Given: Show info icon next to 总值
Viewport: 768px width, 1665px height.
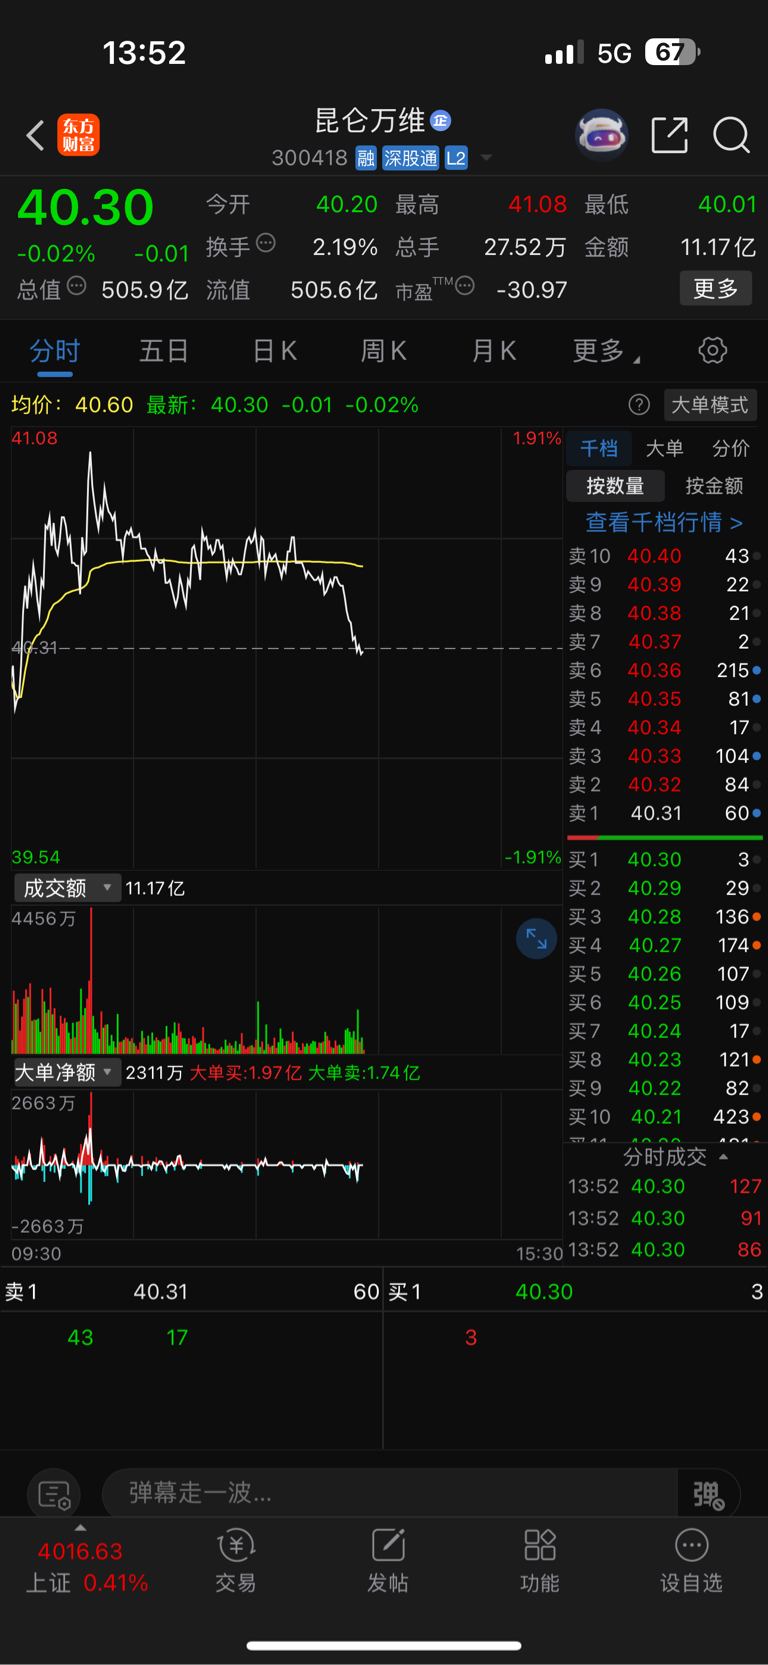Looking at the screenshot, I should coord(77,286).
